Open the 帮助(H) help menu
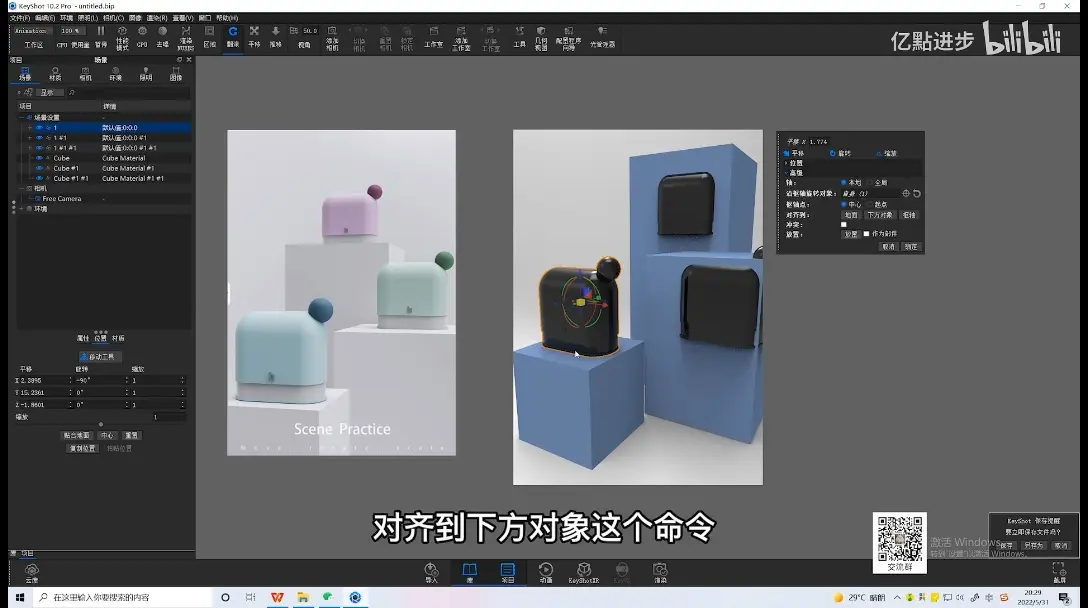The image size is (1088, 608). coord(227,18)
